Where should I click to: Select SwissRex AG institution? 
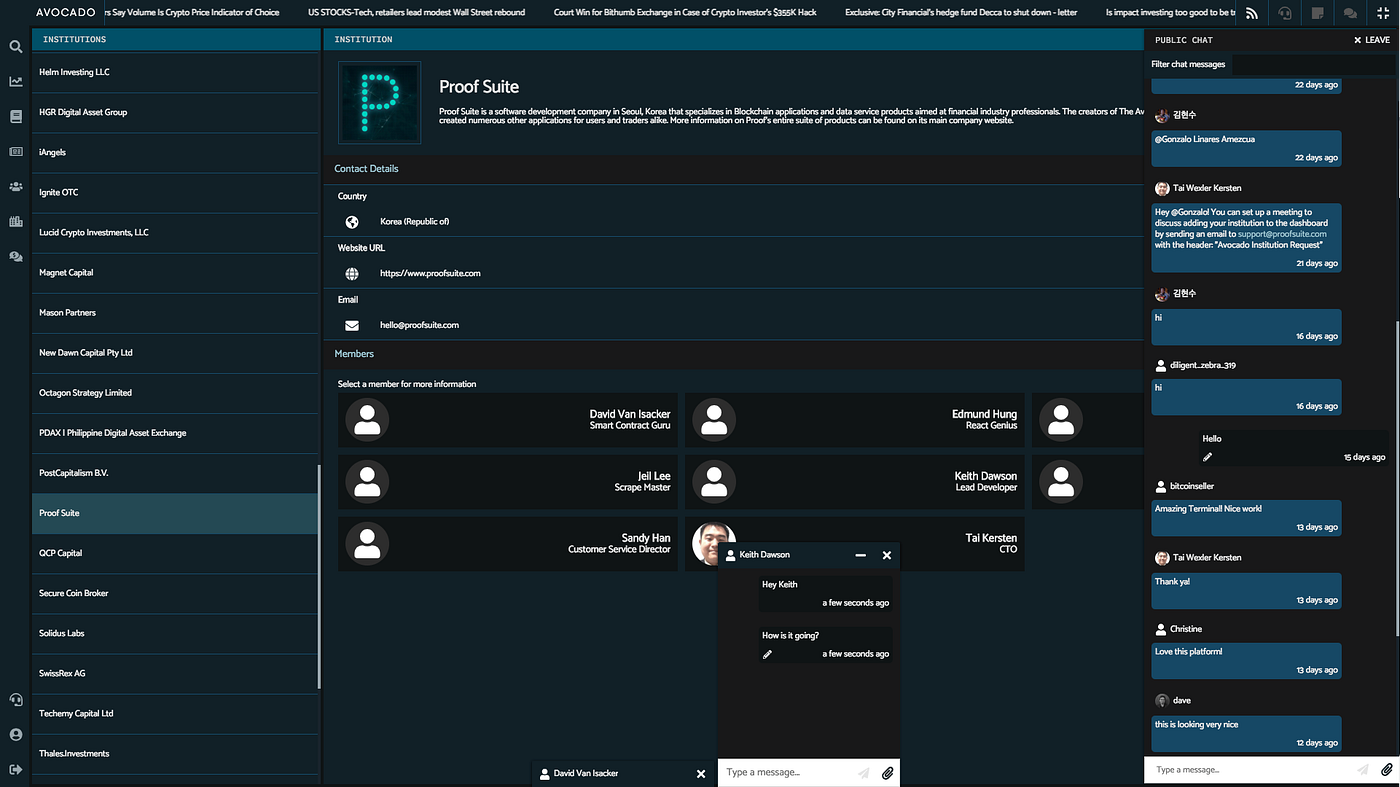pos(175,673)
